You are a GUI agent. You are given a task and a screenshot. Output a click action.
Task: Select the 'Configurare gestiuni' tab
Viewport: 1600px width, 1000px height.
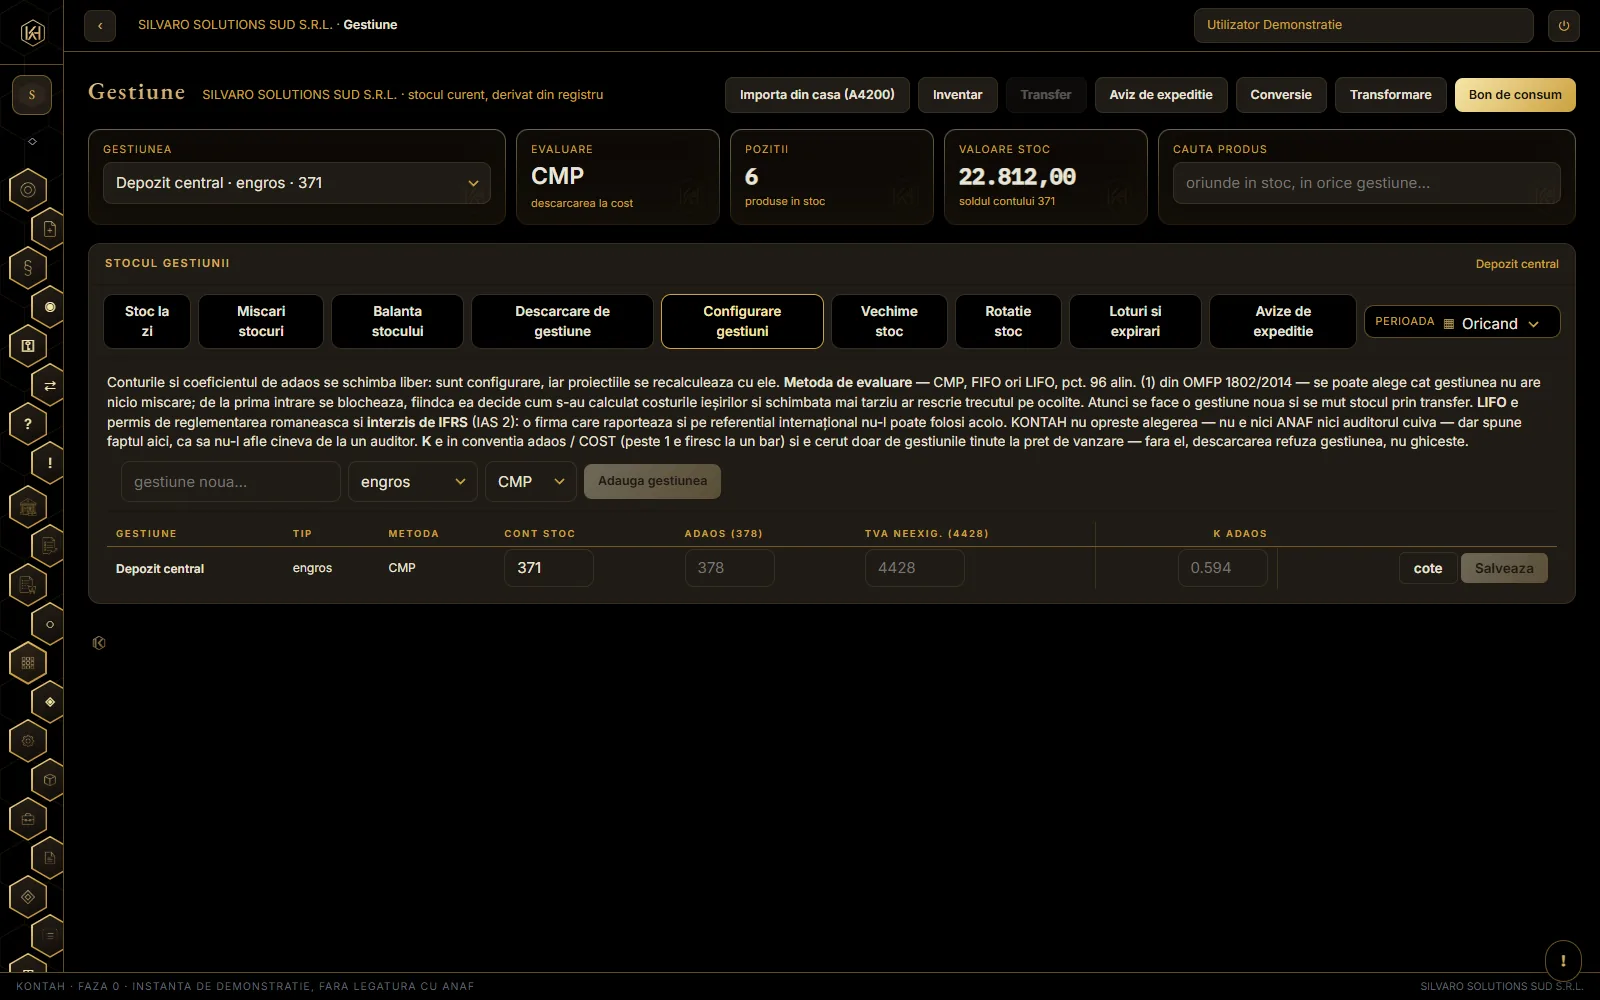(x=742, y=321)
